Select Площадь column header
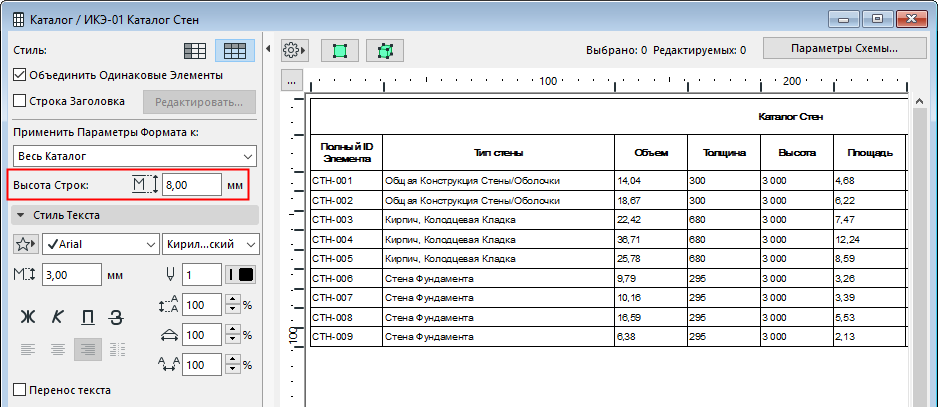Viewport: 938px width, 407px height. [x=870, y=153]
